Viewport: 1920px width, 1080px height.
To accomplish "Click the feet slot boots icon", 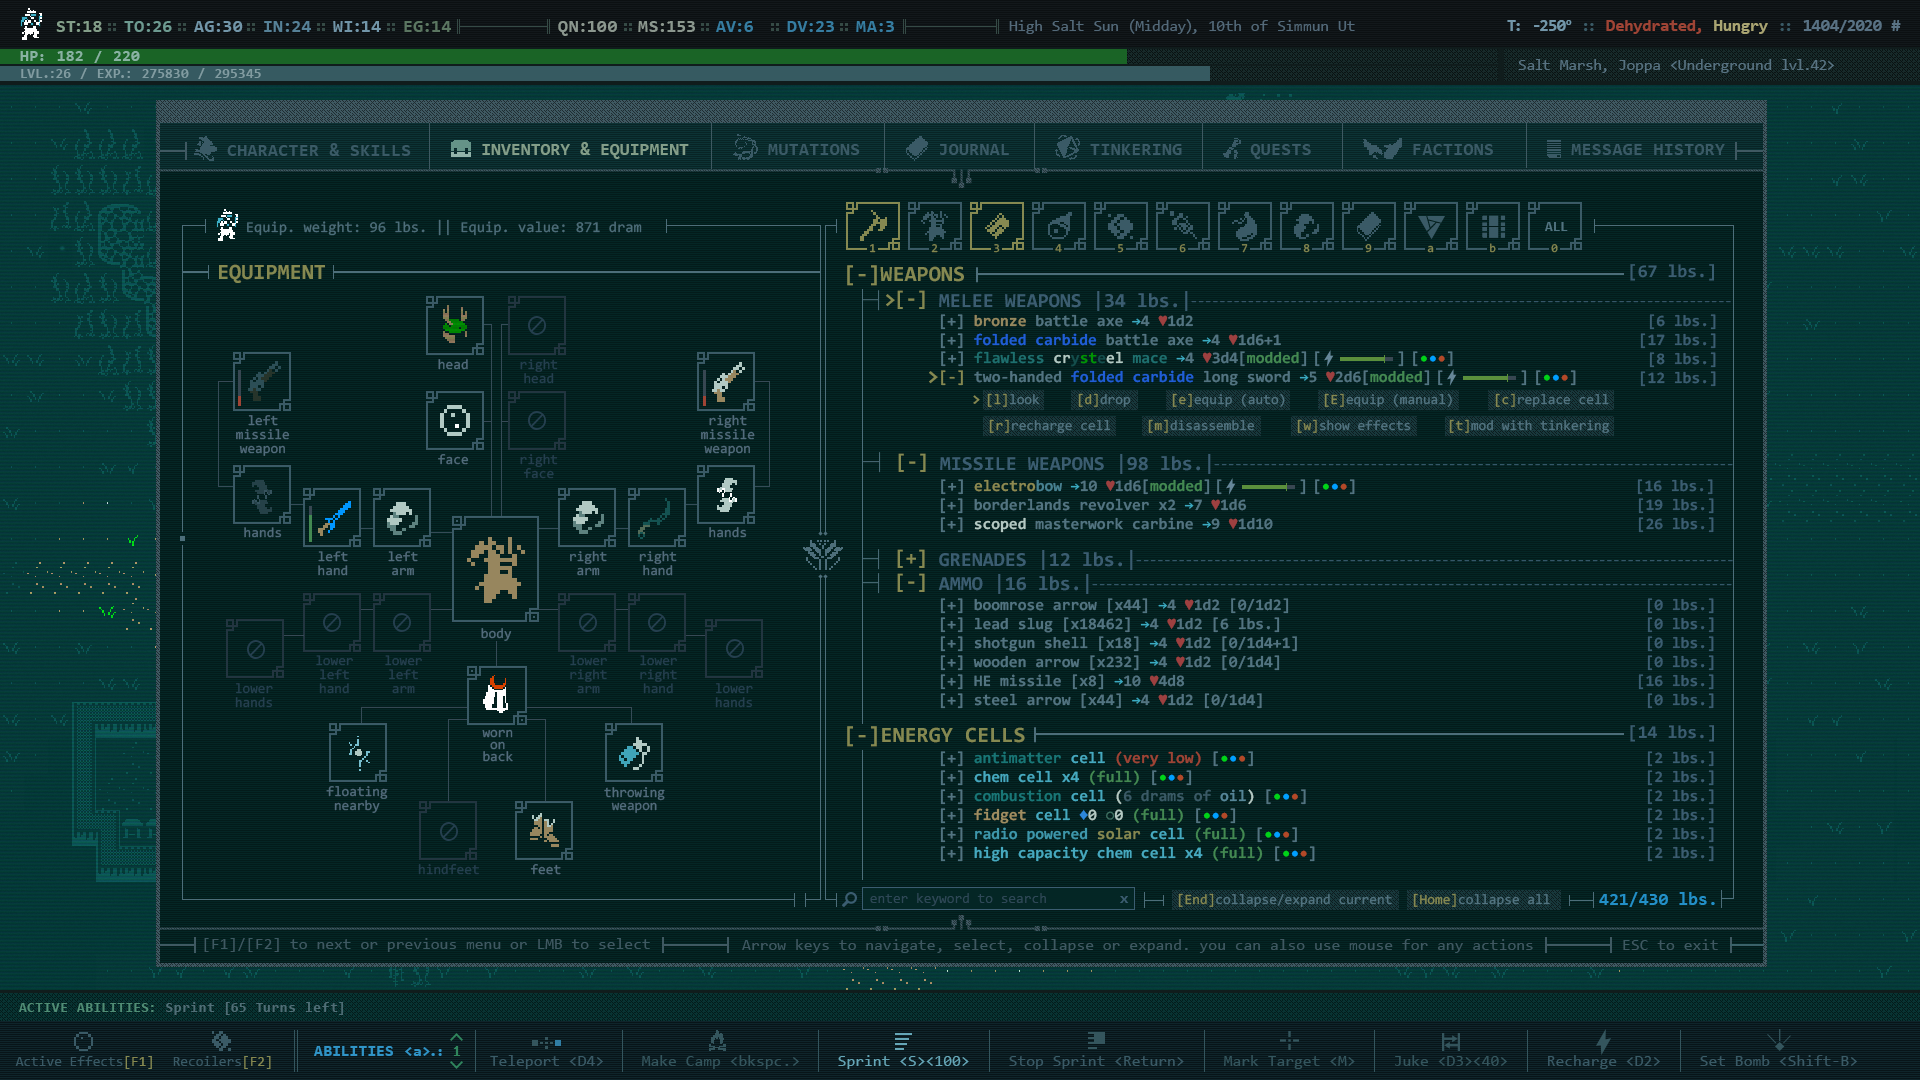I will tap(543, 830).
